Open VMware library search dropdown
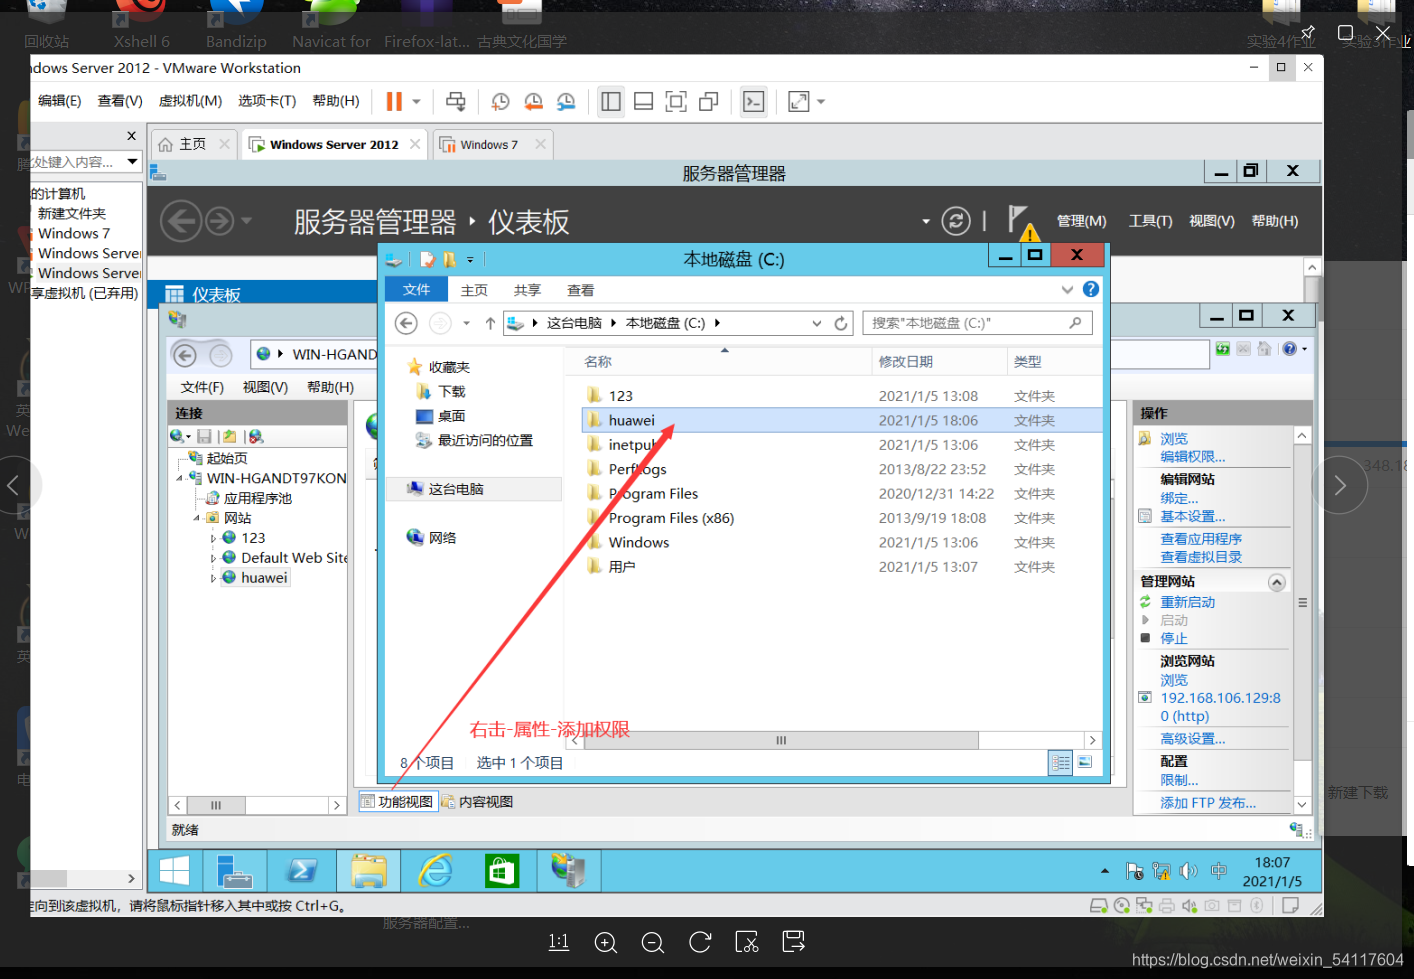 pyautogui.click(x=132, y=161)
